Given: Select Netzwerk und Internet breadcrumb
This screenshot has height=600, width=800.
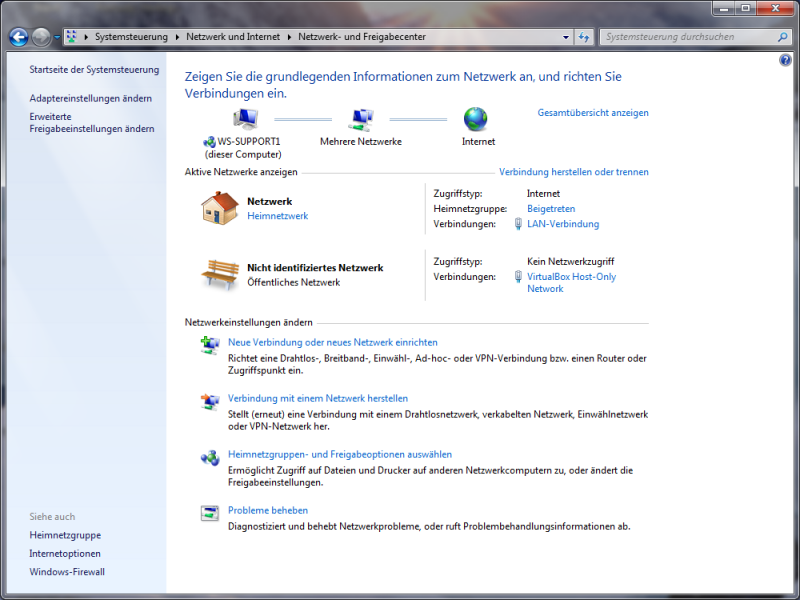Looking at the screenshot, I should tap(235, 37).
